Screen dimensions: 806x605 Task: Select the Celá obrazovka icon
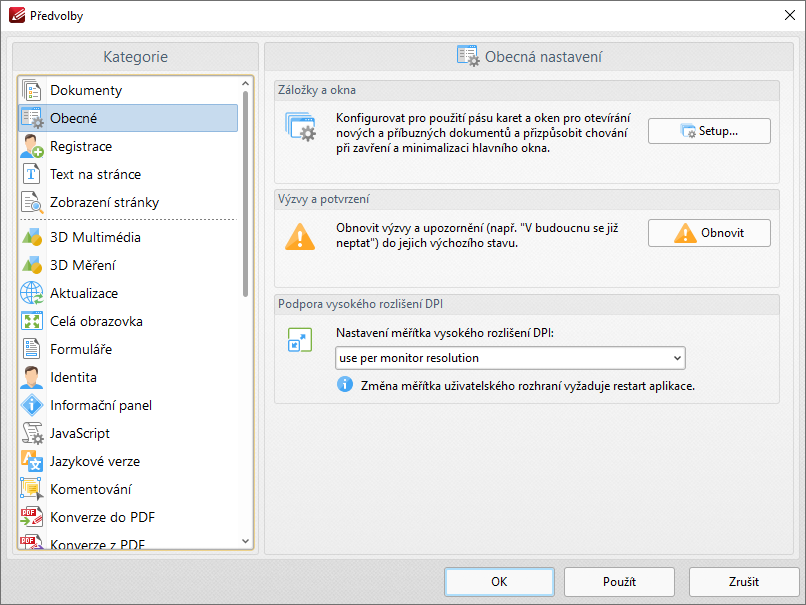(32, 321)
